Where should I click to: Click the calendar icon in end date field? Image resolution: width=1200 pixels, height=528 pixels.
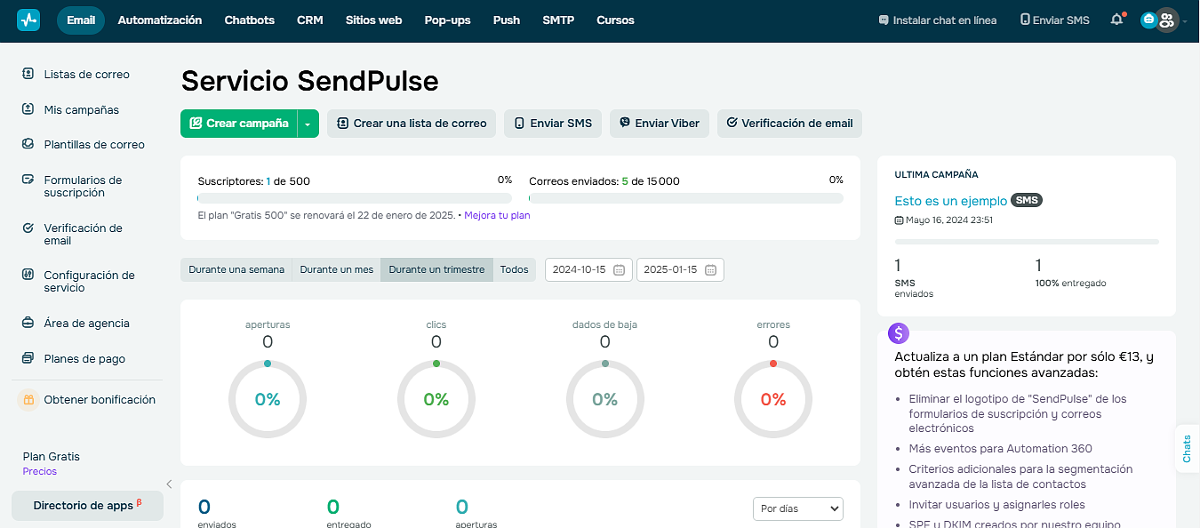(x=710, y=270)
